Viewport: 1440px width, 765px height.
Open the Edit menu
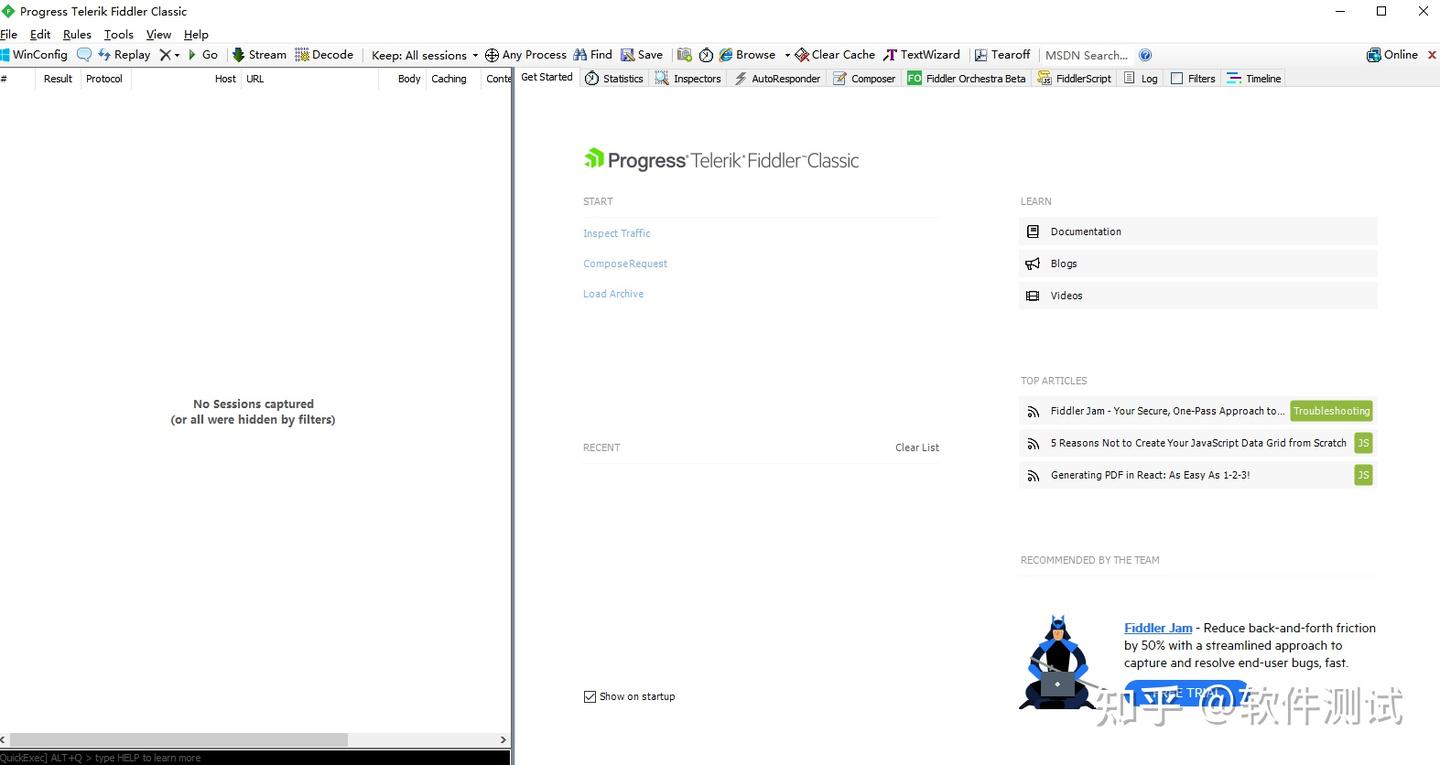pyautogui.click(x=40, y=34)
